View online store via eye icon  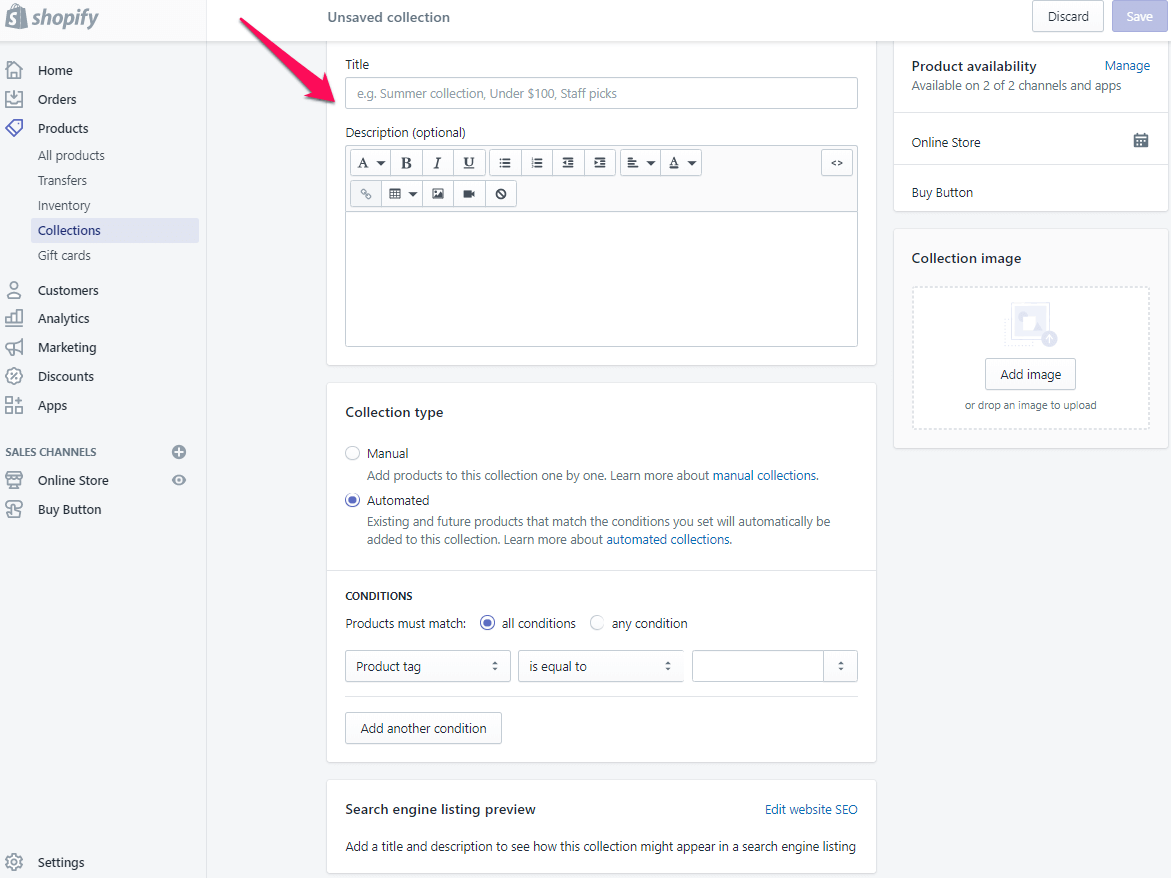pyautogui.click(x=178, y=480)
